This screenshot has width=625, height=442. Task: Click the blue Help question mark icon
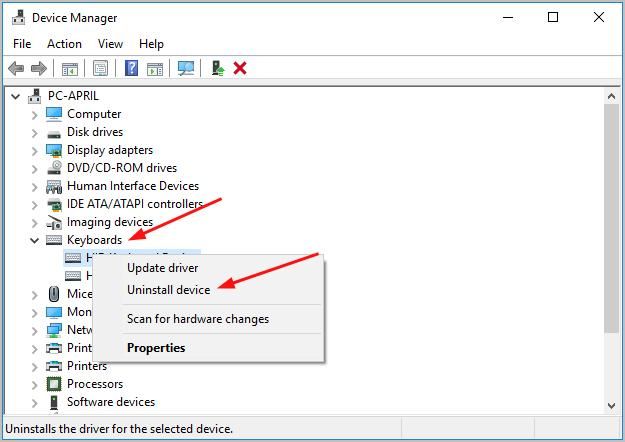pyautogui.click(x=131, y=69)
